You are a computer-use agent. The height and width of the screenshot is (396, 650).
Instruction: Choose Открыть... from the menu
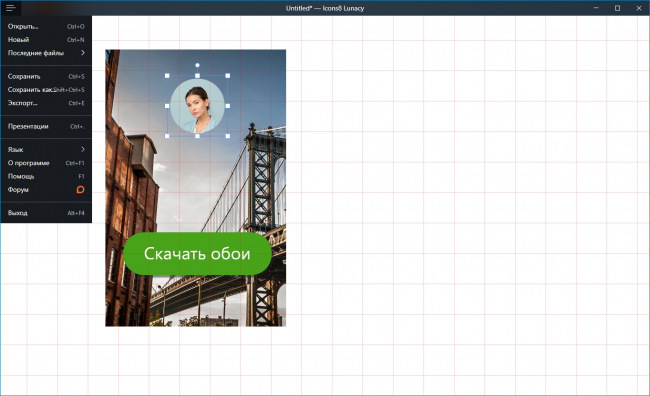46,27
